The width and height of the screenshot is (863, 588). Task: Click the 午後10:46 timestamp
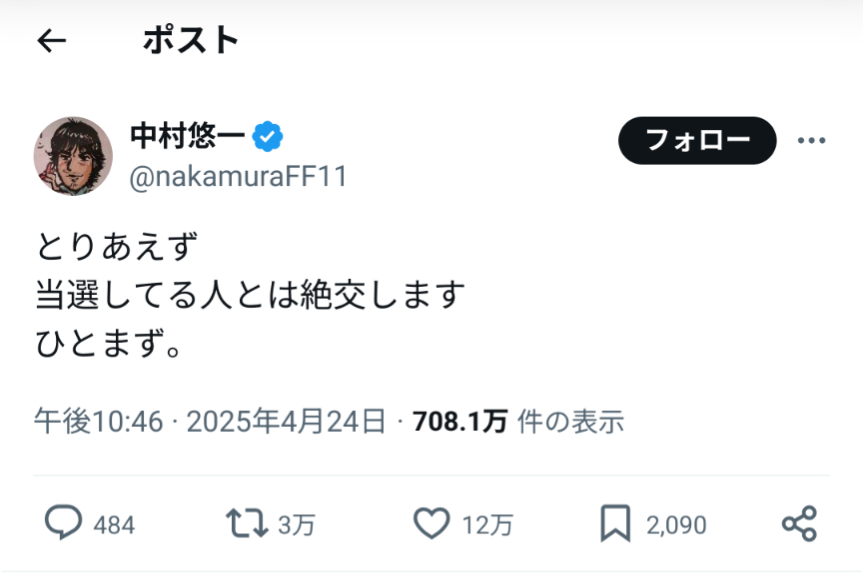pyautogui.click(x=98, y=422)
